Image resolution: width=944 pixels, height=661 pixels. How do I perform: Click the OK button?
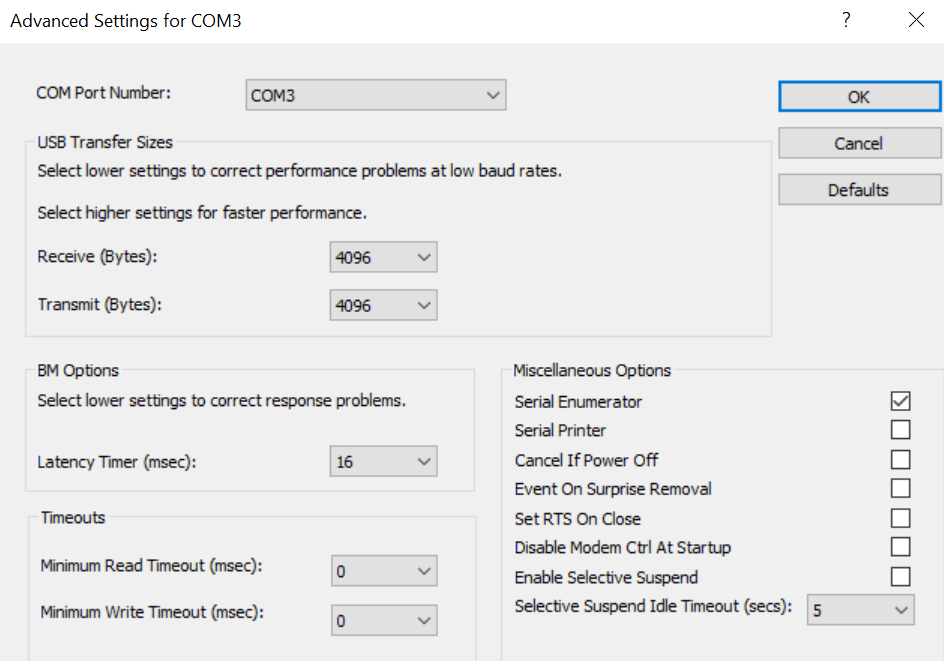coord(859,97)
